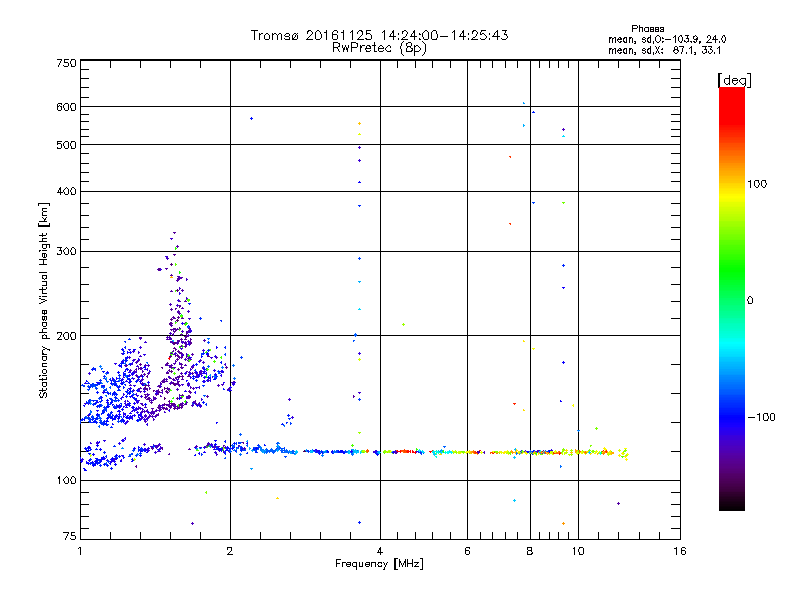Click the 'Frequency [MHz]' x-axis label
Screen dimensions: 800x600
[379, 563]
